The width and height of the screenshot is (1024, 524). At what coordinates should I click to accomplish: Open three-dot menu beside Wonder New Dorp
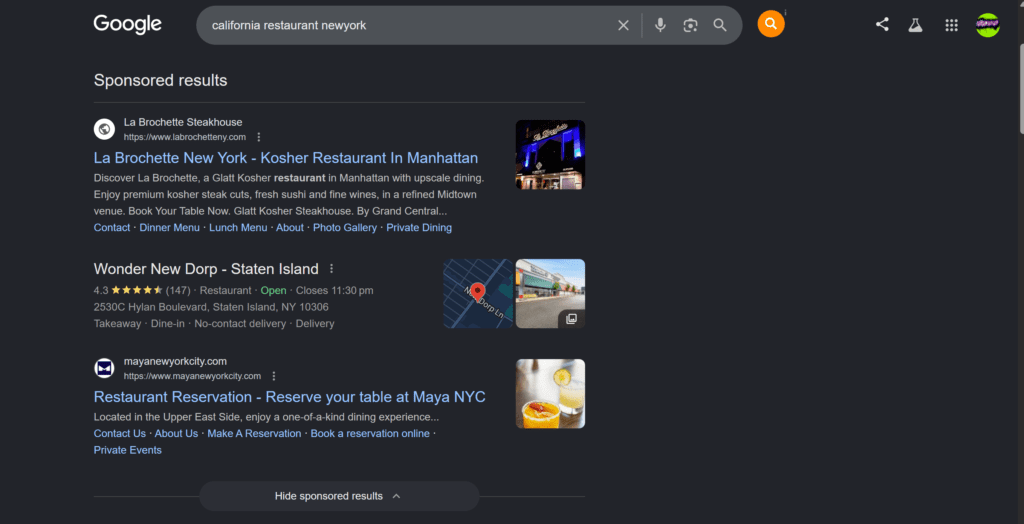(331, 269)
